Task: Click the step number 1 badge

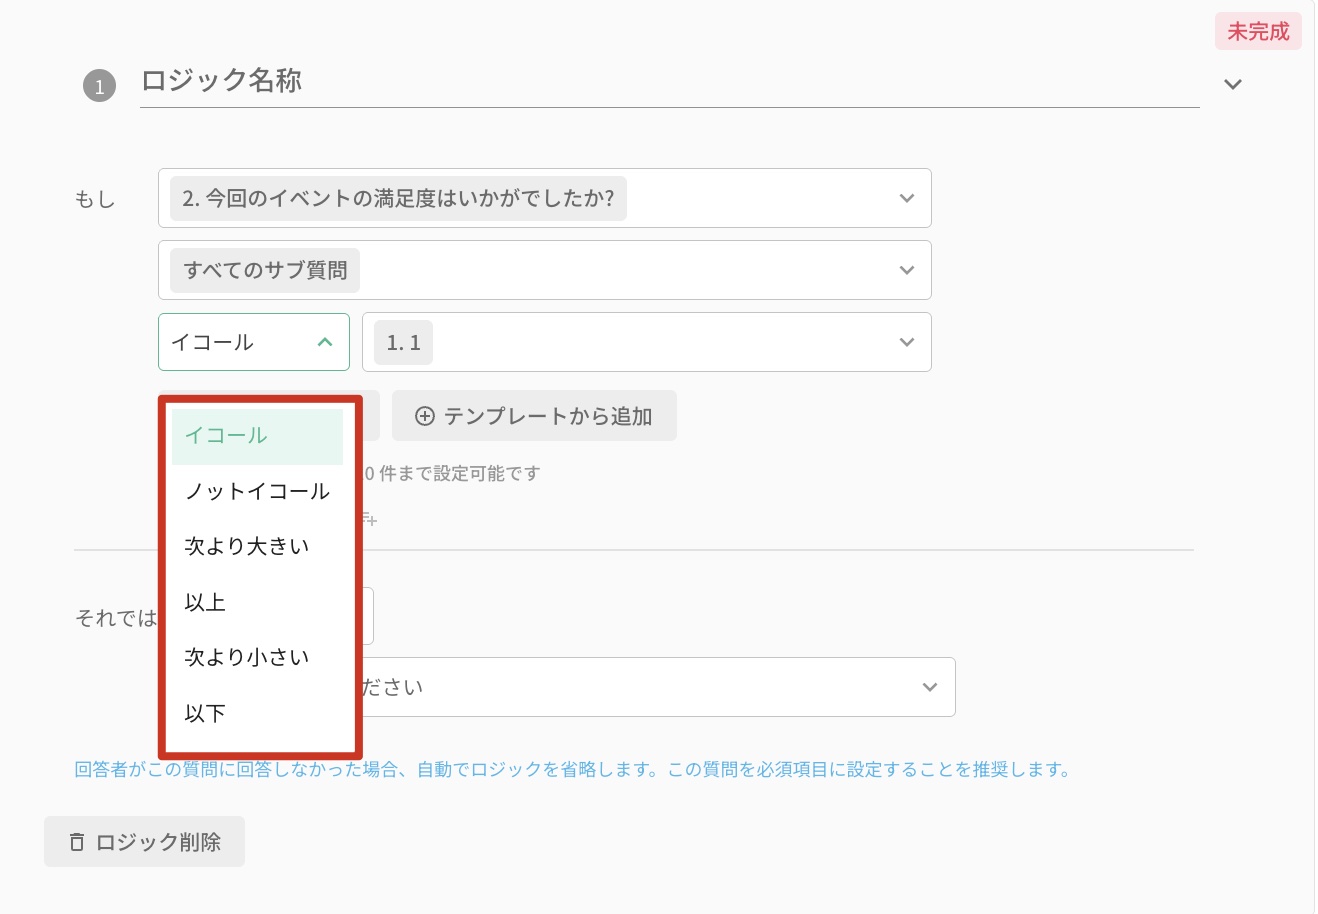Action: click(99, 86)
